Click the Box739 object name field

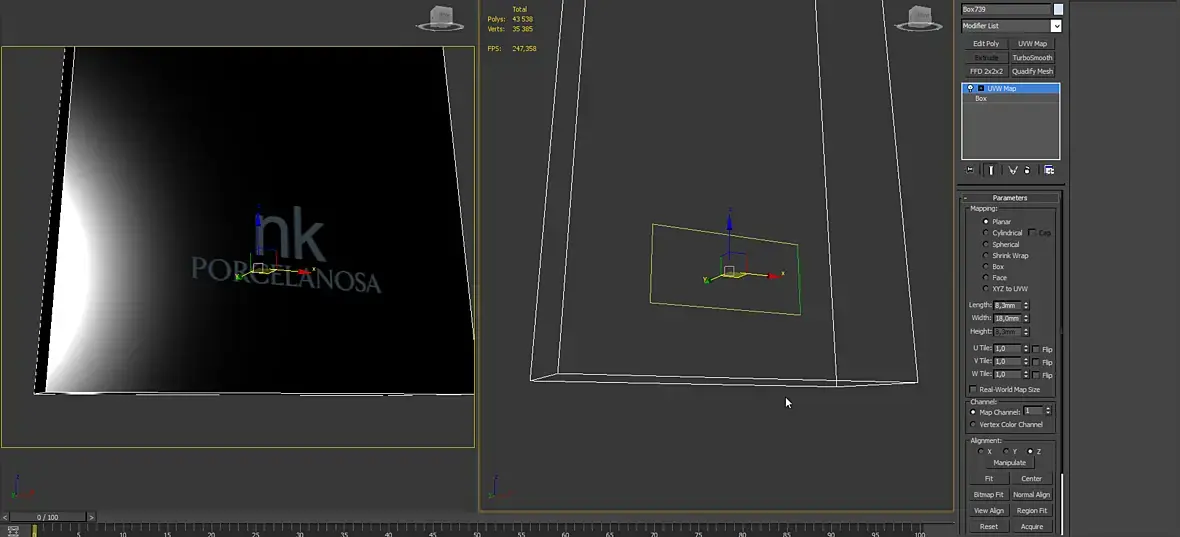pos(1006,9)
